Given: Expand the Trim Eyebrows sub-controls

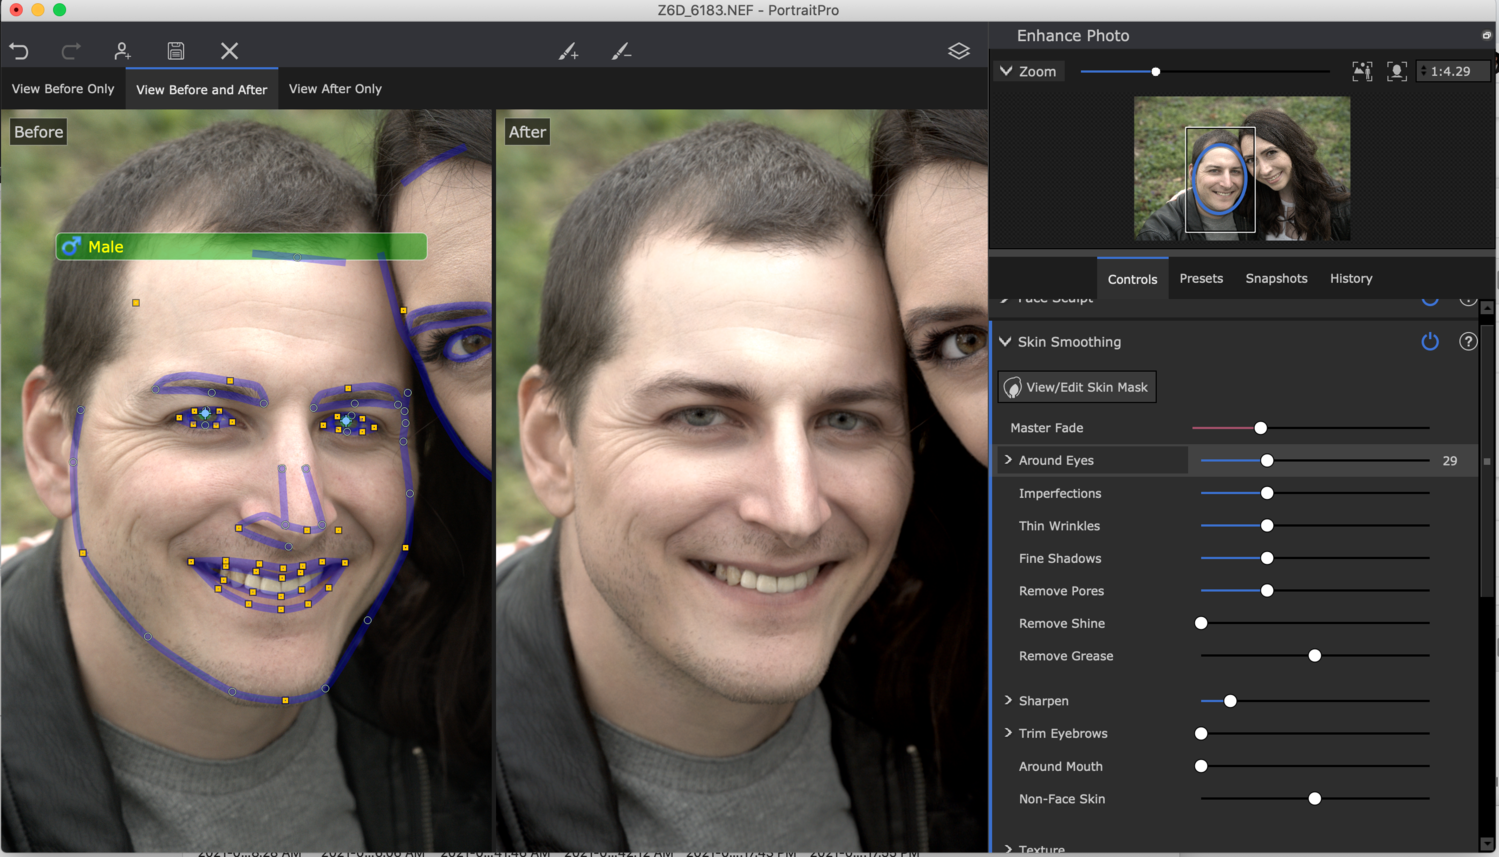Looking at the screenshot, I should pyautogui.click(x=1008, y=733).
